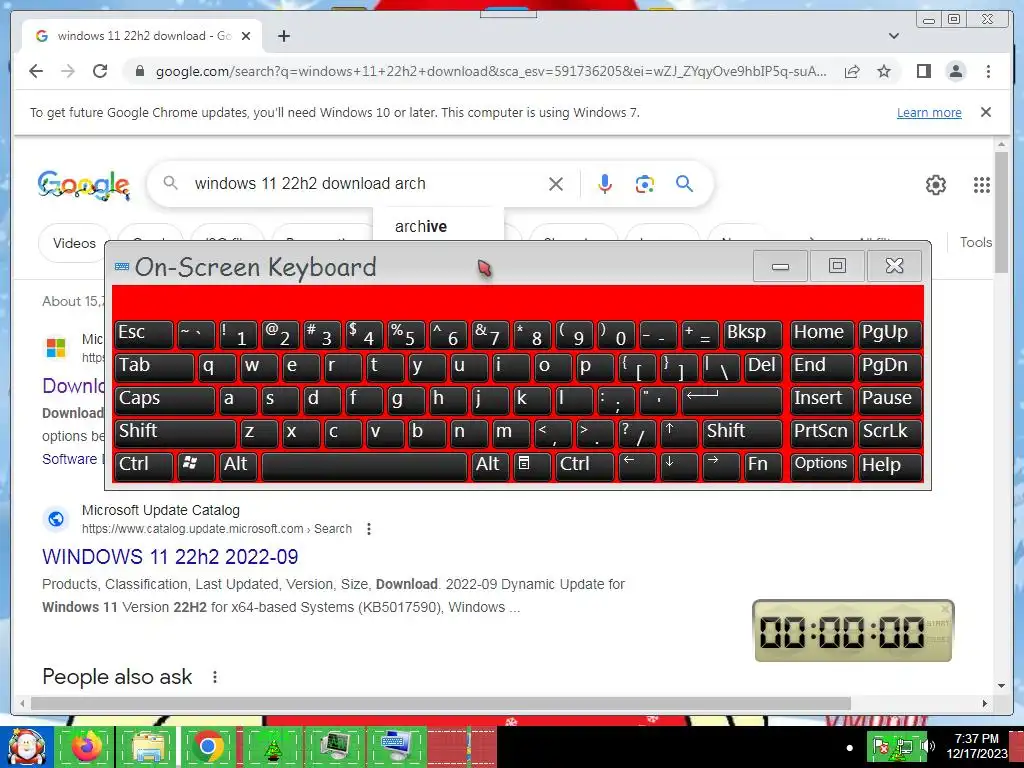
Task: Toggle left Ctrl on On-Screen Keyboard
Action: coord(144,465)
